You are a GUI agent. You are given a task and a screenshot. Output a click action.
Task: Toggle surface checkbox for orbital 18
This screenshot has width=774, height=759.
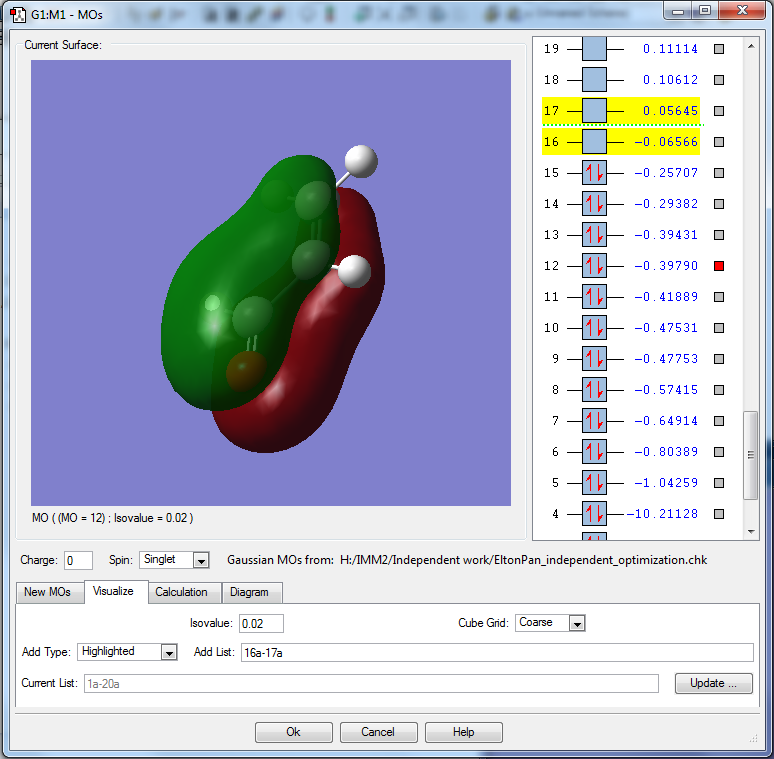click(719, 80)
